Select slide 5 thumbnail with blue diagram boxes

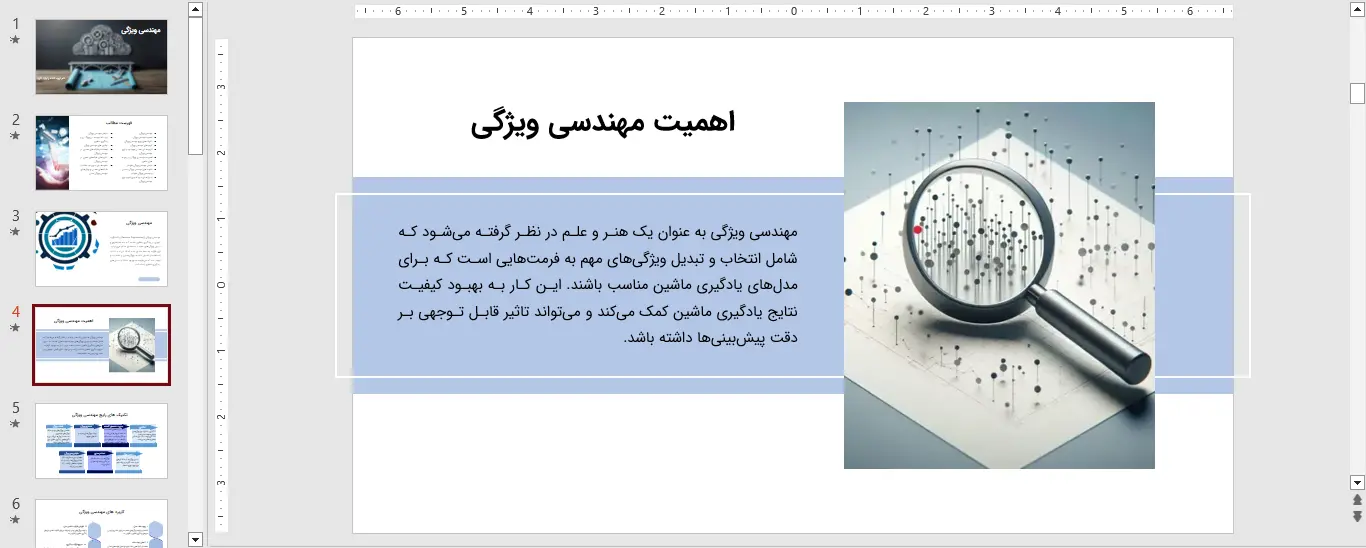(101, 441)
